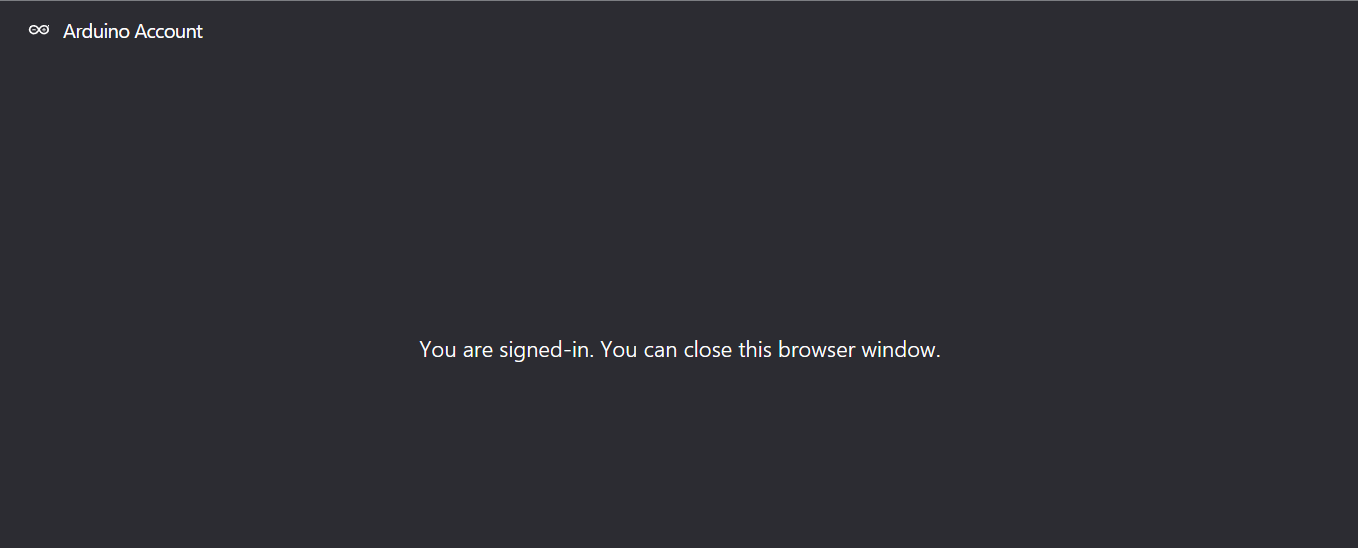Image resolution: width=1358 pixels, height=548 pixels.
Task: Click the word "this" in the message
Action: pyautogui.click(x=755, y=350)
